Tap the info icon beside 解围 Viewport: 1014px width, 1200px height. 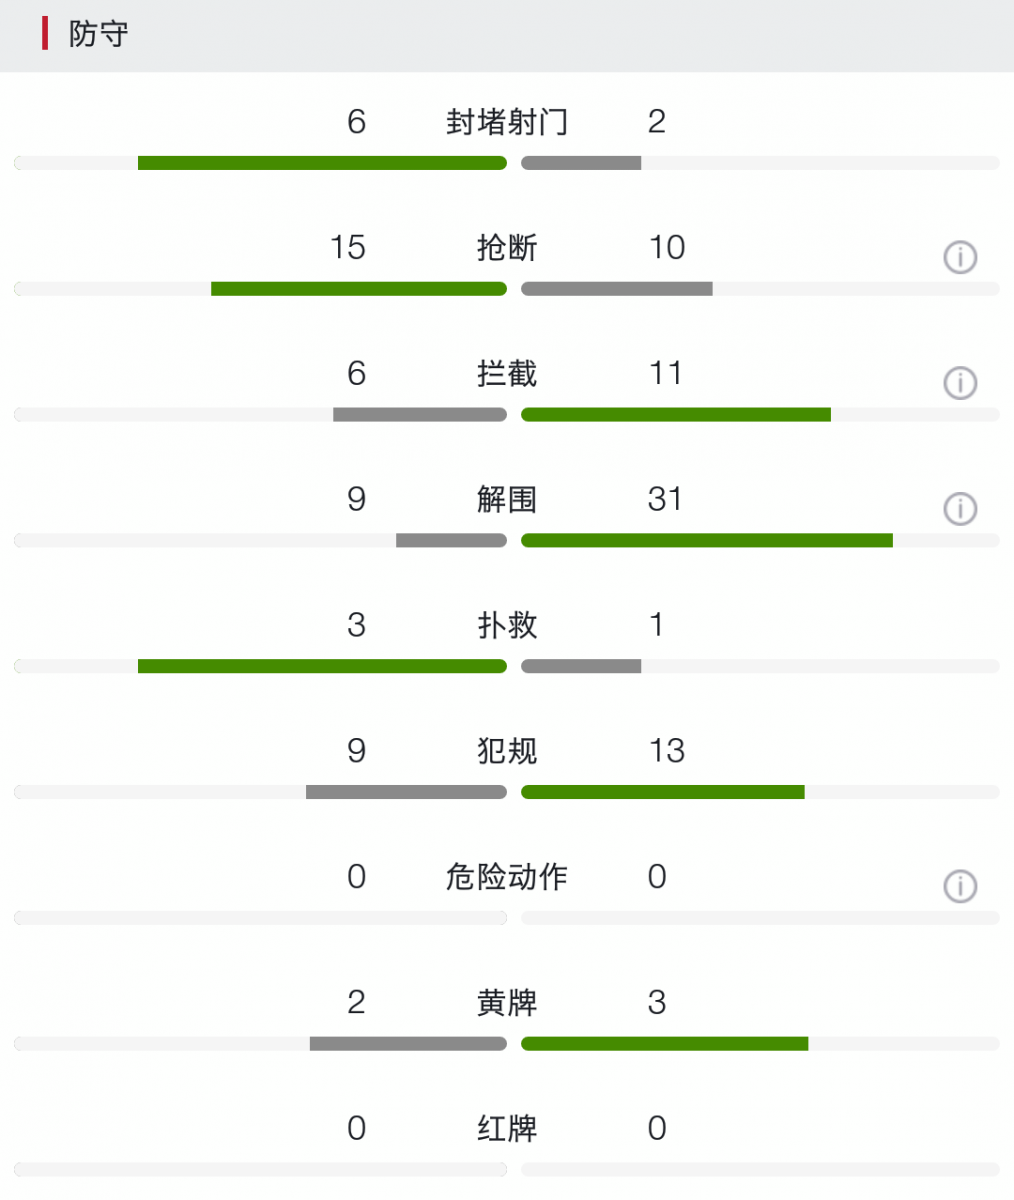(x=960, y=509)
